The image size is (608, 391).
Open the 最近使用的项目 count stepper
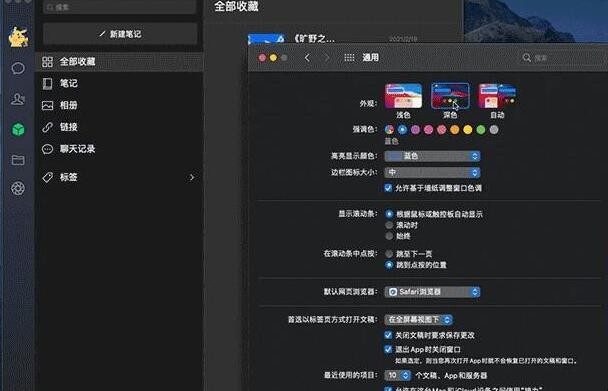point(397,375)
